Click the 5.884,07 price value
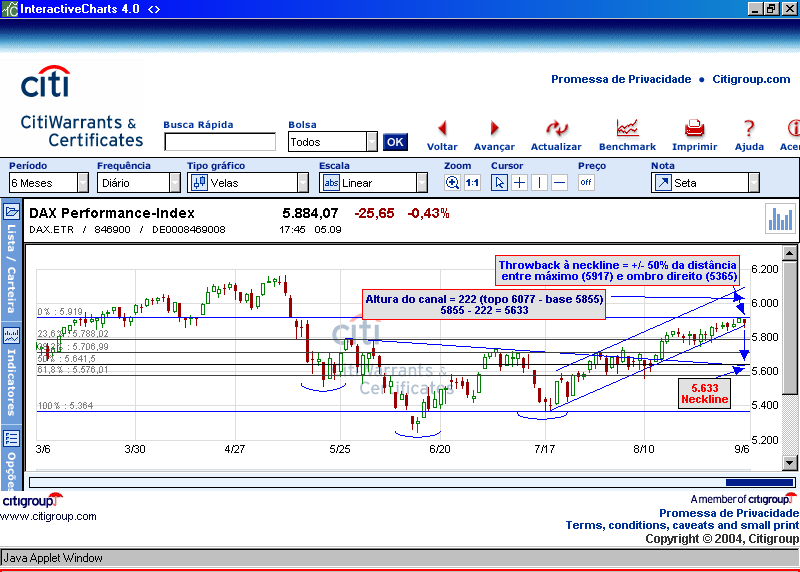 (310, 213)
